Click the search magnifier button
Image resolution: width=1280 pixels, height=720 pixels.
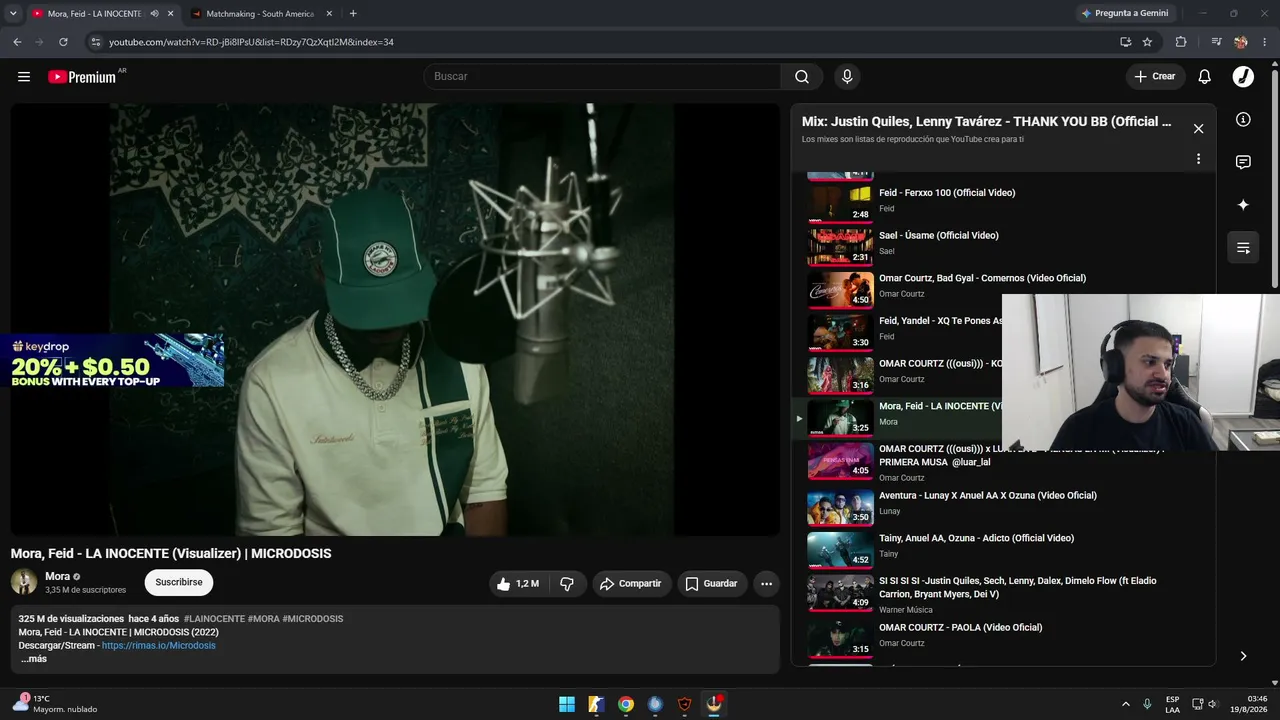point(802,77)
